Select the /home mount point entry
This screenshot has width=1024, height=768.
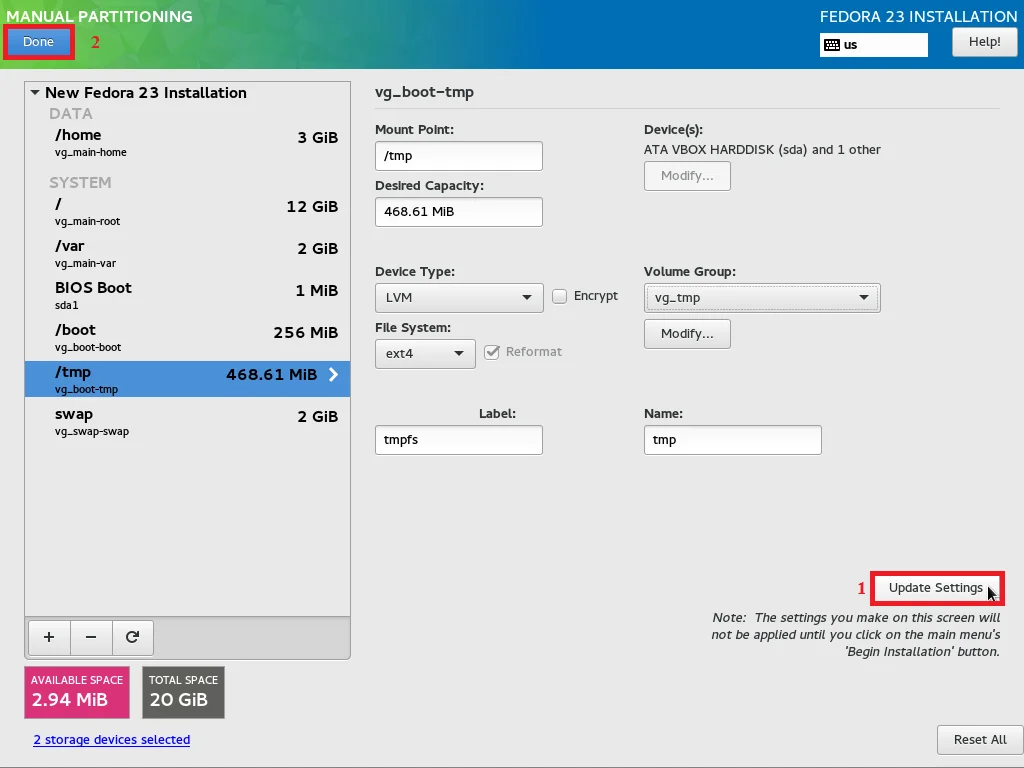(x=187, y=142)
